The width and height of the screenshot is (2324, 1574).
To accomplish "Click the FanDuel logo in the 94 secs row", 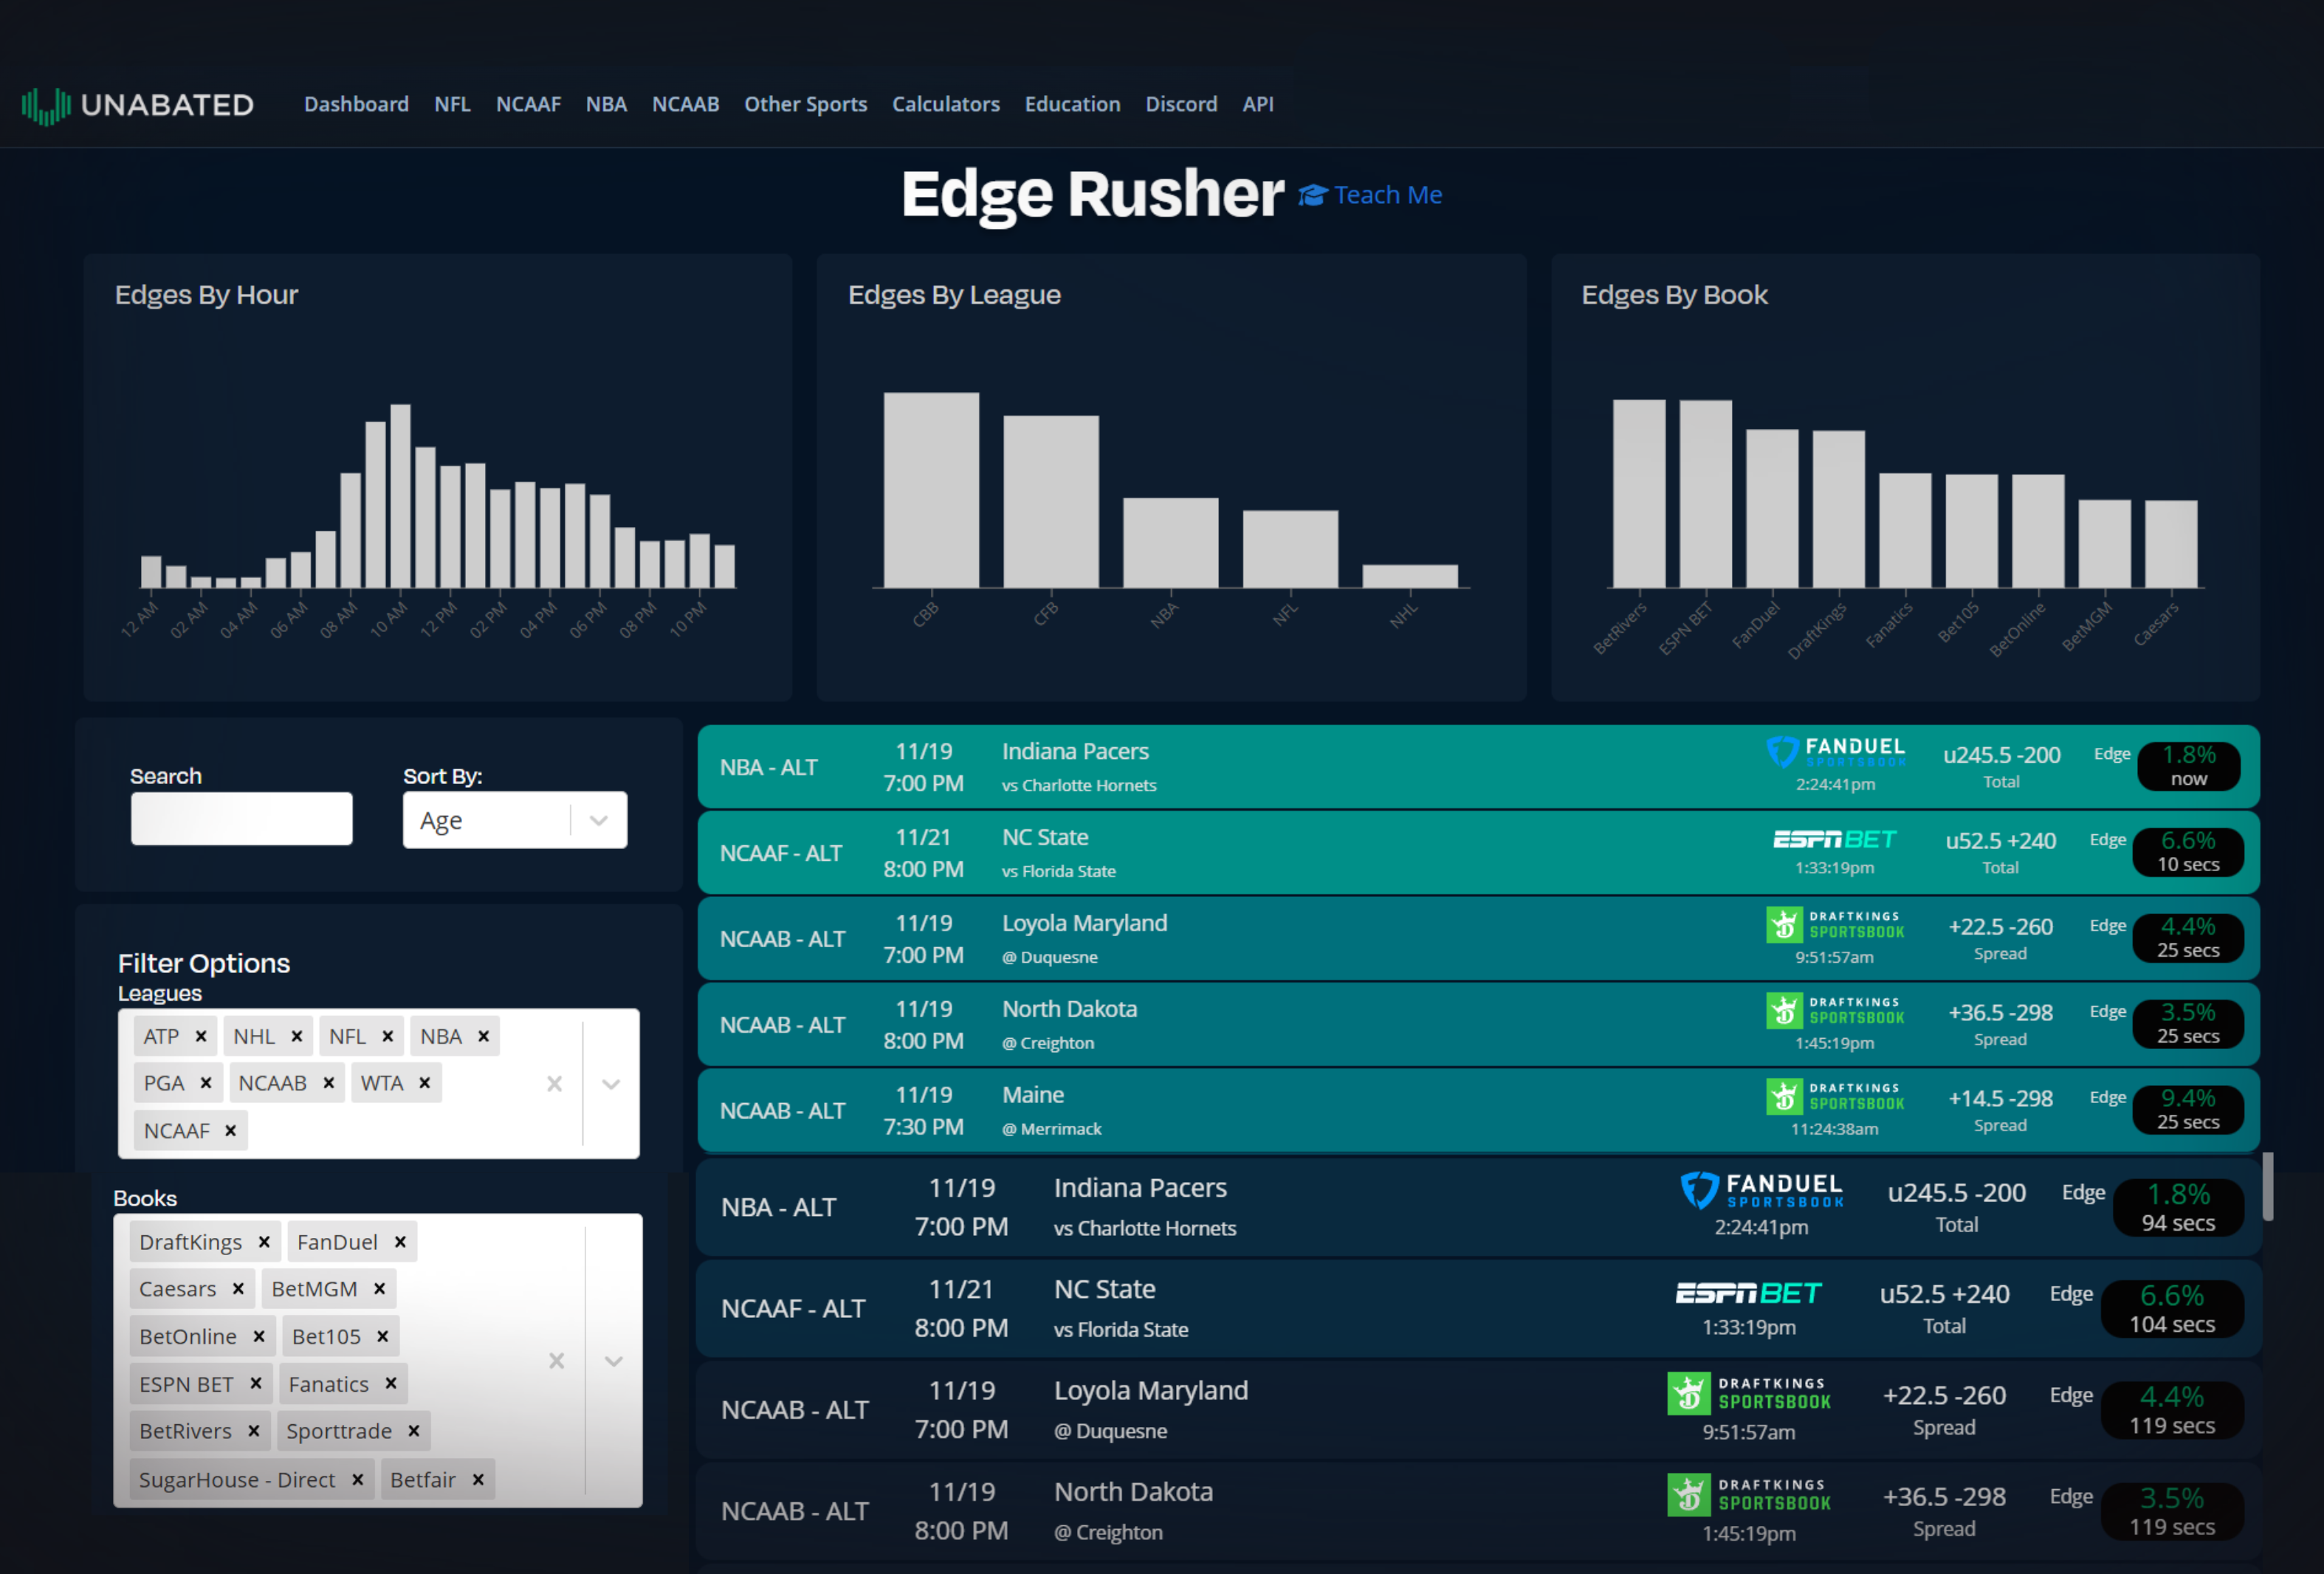I will [x=1762, y=1190].
